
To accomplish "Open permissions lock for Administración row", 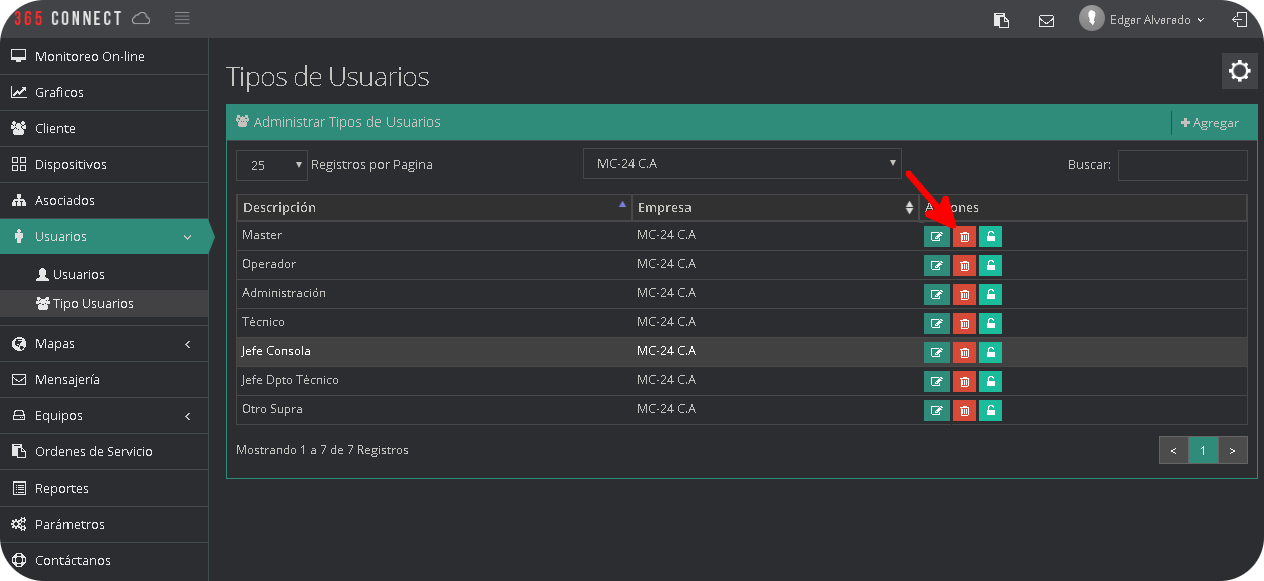I will pos(990,295).
